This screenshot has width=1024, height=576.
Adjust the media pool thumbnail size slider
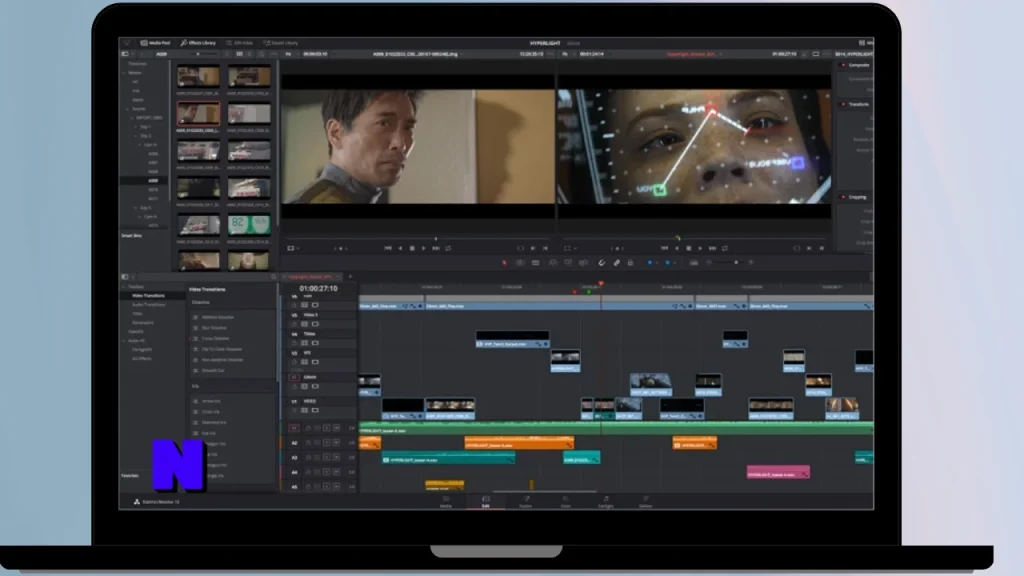(197, 54)
